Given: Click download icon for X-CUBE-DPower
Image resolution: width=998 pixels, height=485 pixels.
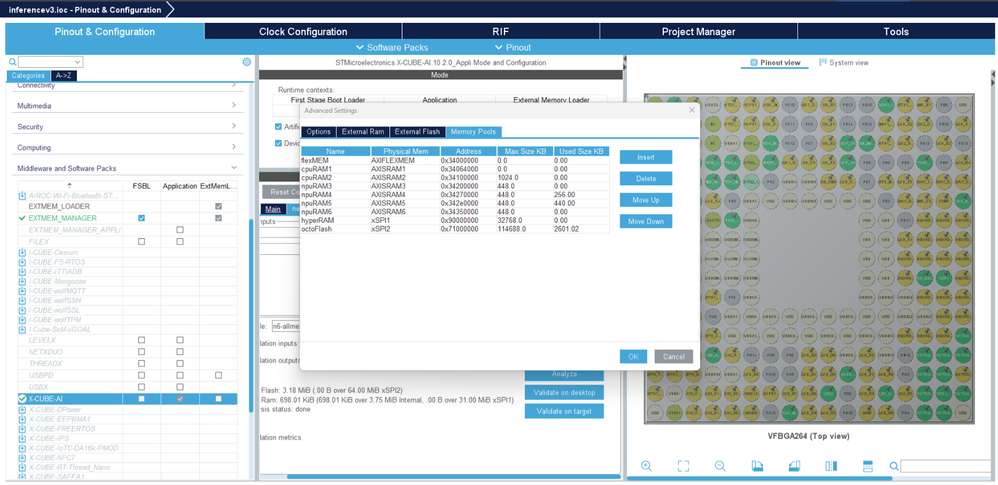Looking at the screenshot, I should point(23,409).
